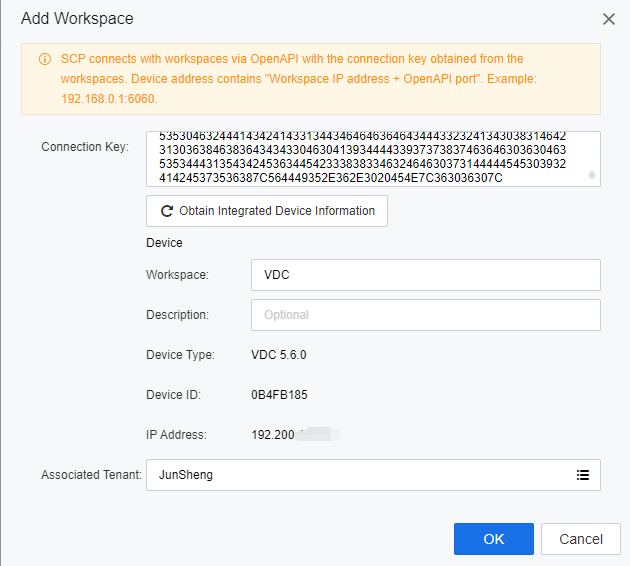Close the Add Workspace dialog
The height and width of the screenshot is (566, 630).
[609, 19]
